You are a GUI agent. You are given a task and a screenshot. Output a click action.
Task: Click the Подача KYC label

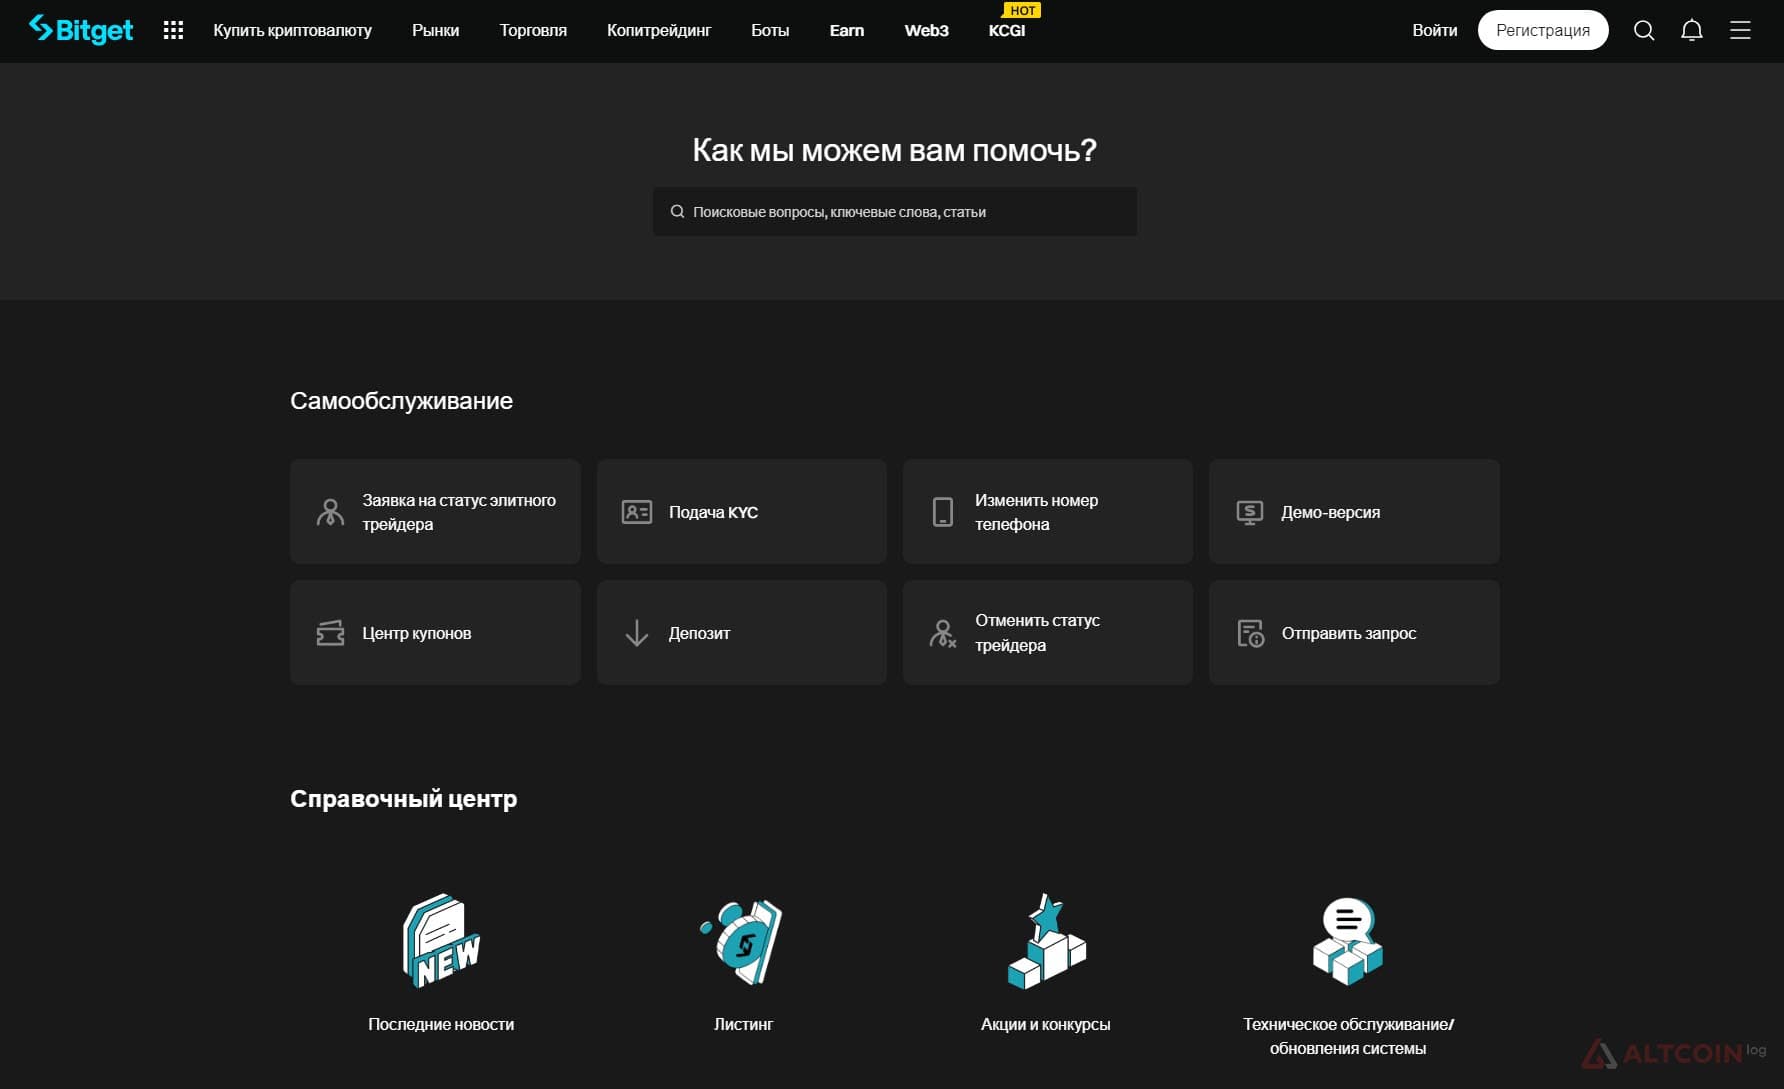coord(714,512)
